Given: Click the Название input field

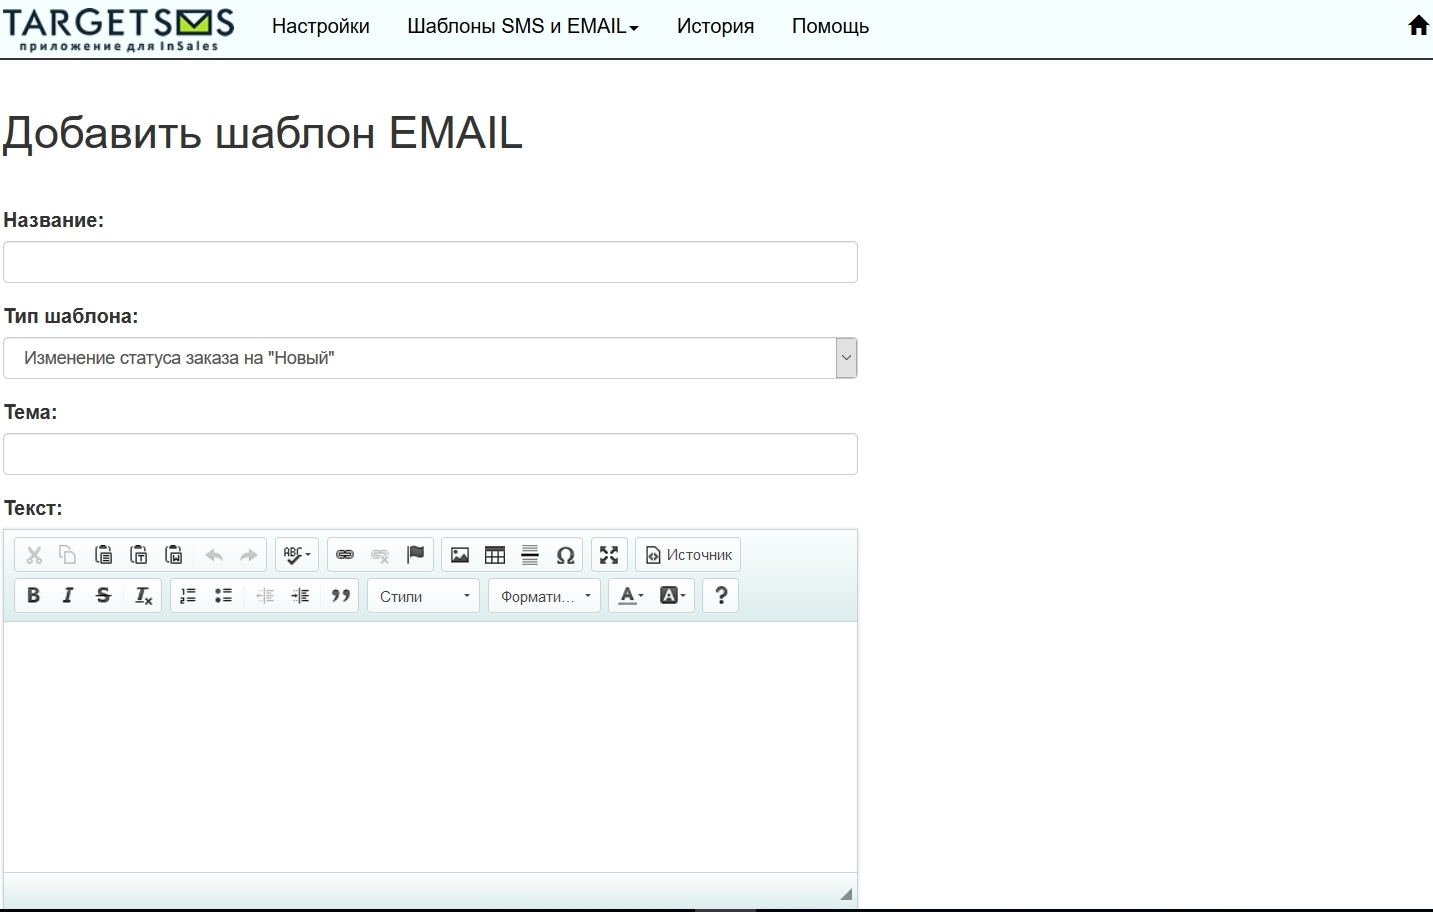Looking at the screenshot, I should tap(430, 262).
